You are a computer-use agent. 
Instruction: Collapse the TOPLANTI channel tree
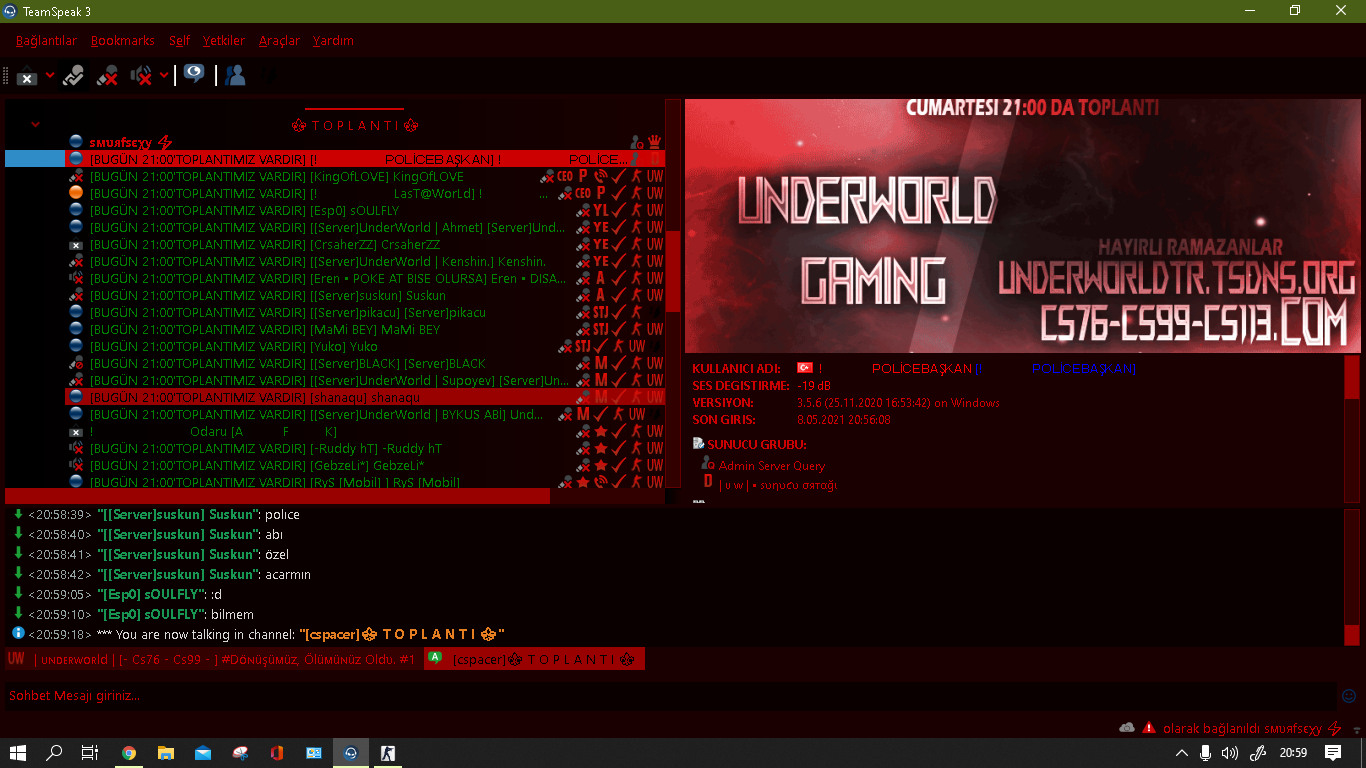[x=36, y=125]
